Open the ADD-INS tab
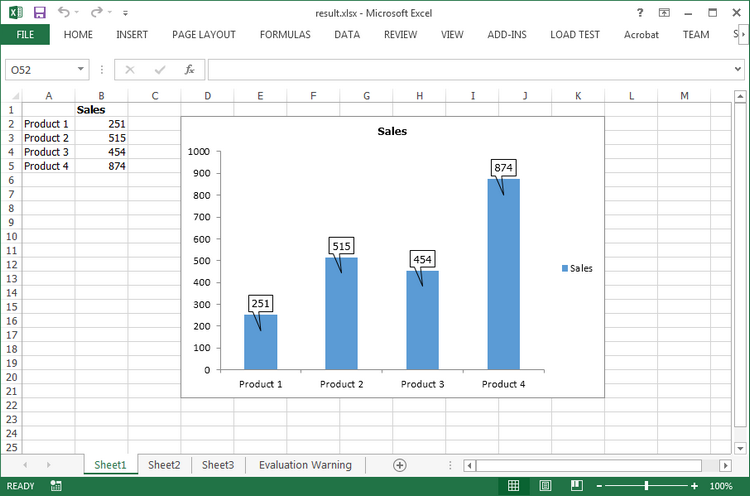The width and height of the screenshot is (750, 496). point(507,34)
